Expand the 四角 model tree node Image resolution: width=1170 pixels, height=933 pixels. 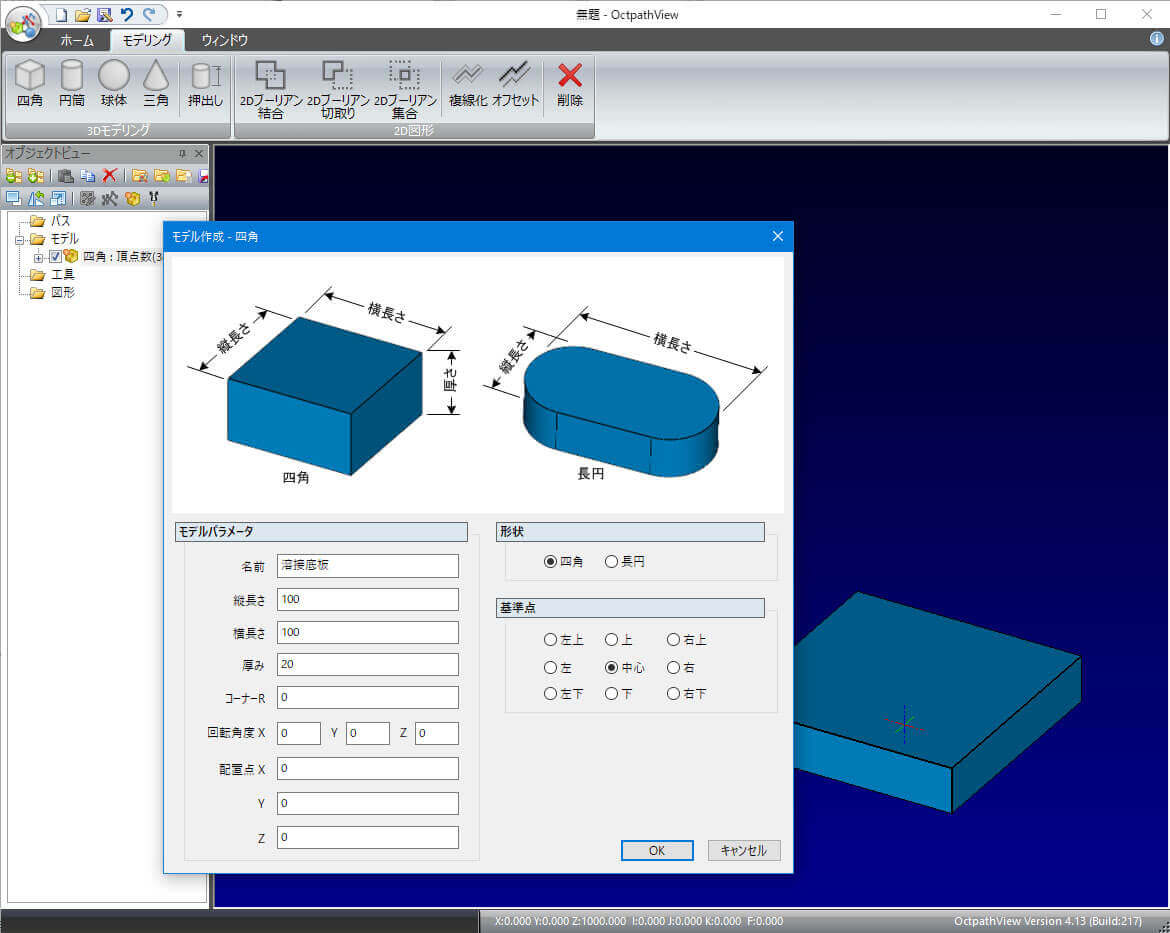coord(38,257)
